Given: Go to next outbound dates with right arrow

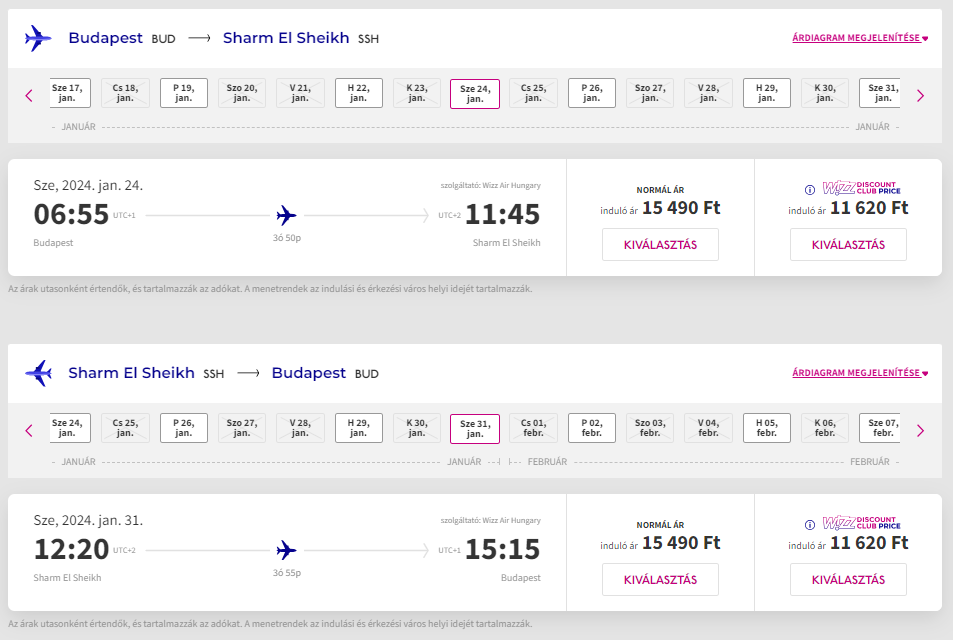Looking at the screenshot, I should tap(920, 96).
